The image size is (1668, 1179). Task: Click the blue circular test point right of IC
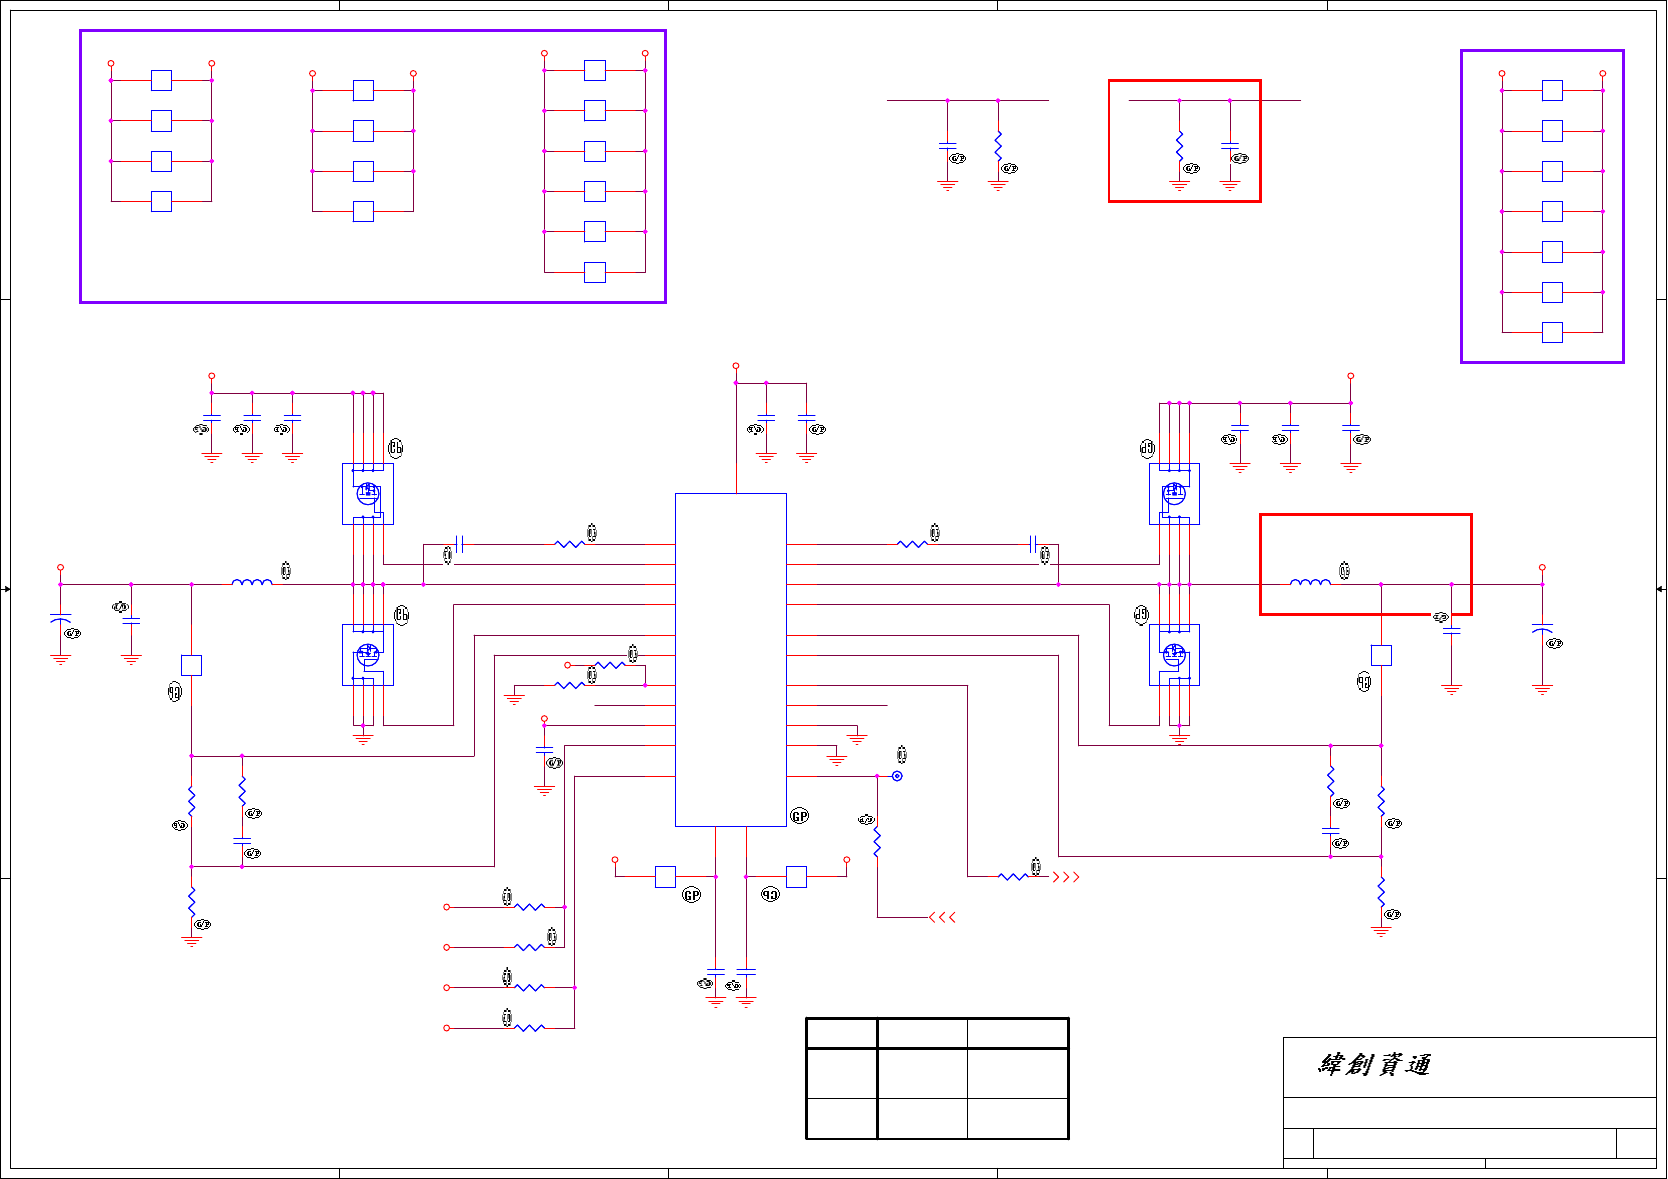coord(897,776)
